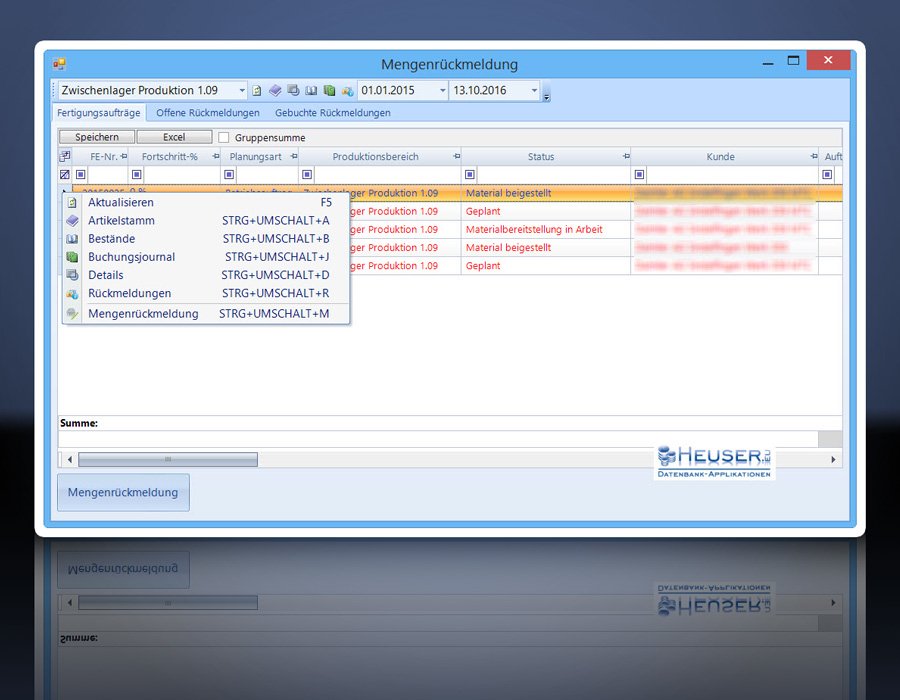Open Buchungsjournal with the green toolbar icon

[329, 91]
